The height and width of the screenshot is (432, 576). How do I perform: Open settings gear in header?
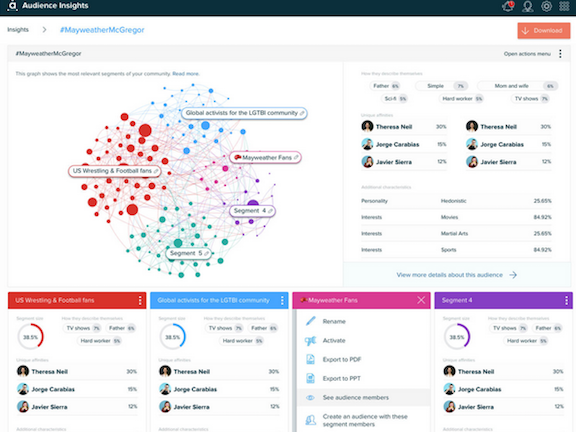click(546, 6)
